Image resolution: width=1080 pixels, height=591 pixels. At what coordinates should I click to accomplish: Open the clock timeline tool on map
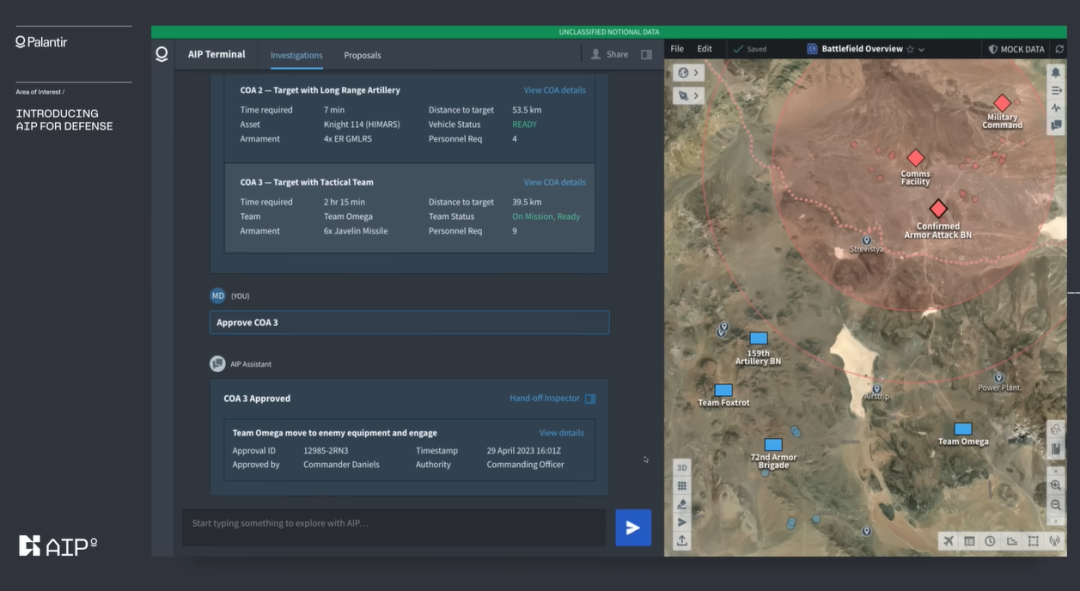[x=990, y=541]
